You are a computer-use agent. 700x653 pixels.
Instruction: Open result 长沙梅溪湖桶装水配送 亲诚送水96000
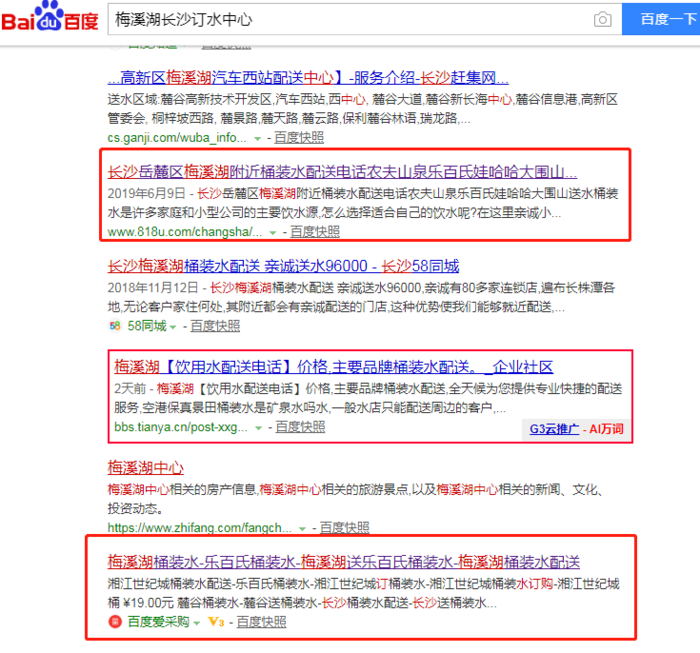point(283,266)
